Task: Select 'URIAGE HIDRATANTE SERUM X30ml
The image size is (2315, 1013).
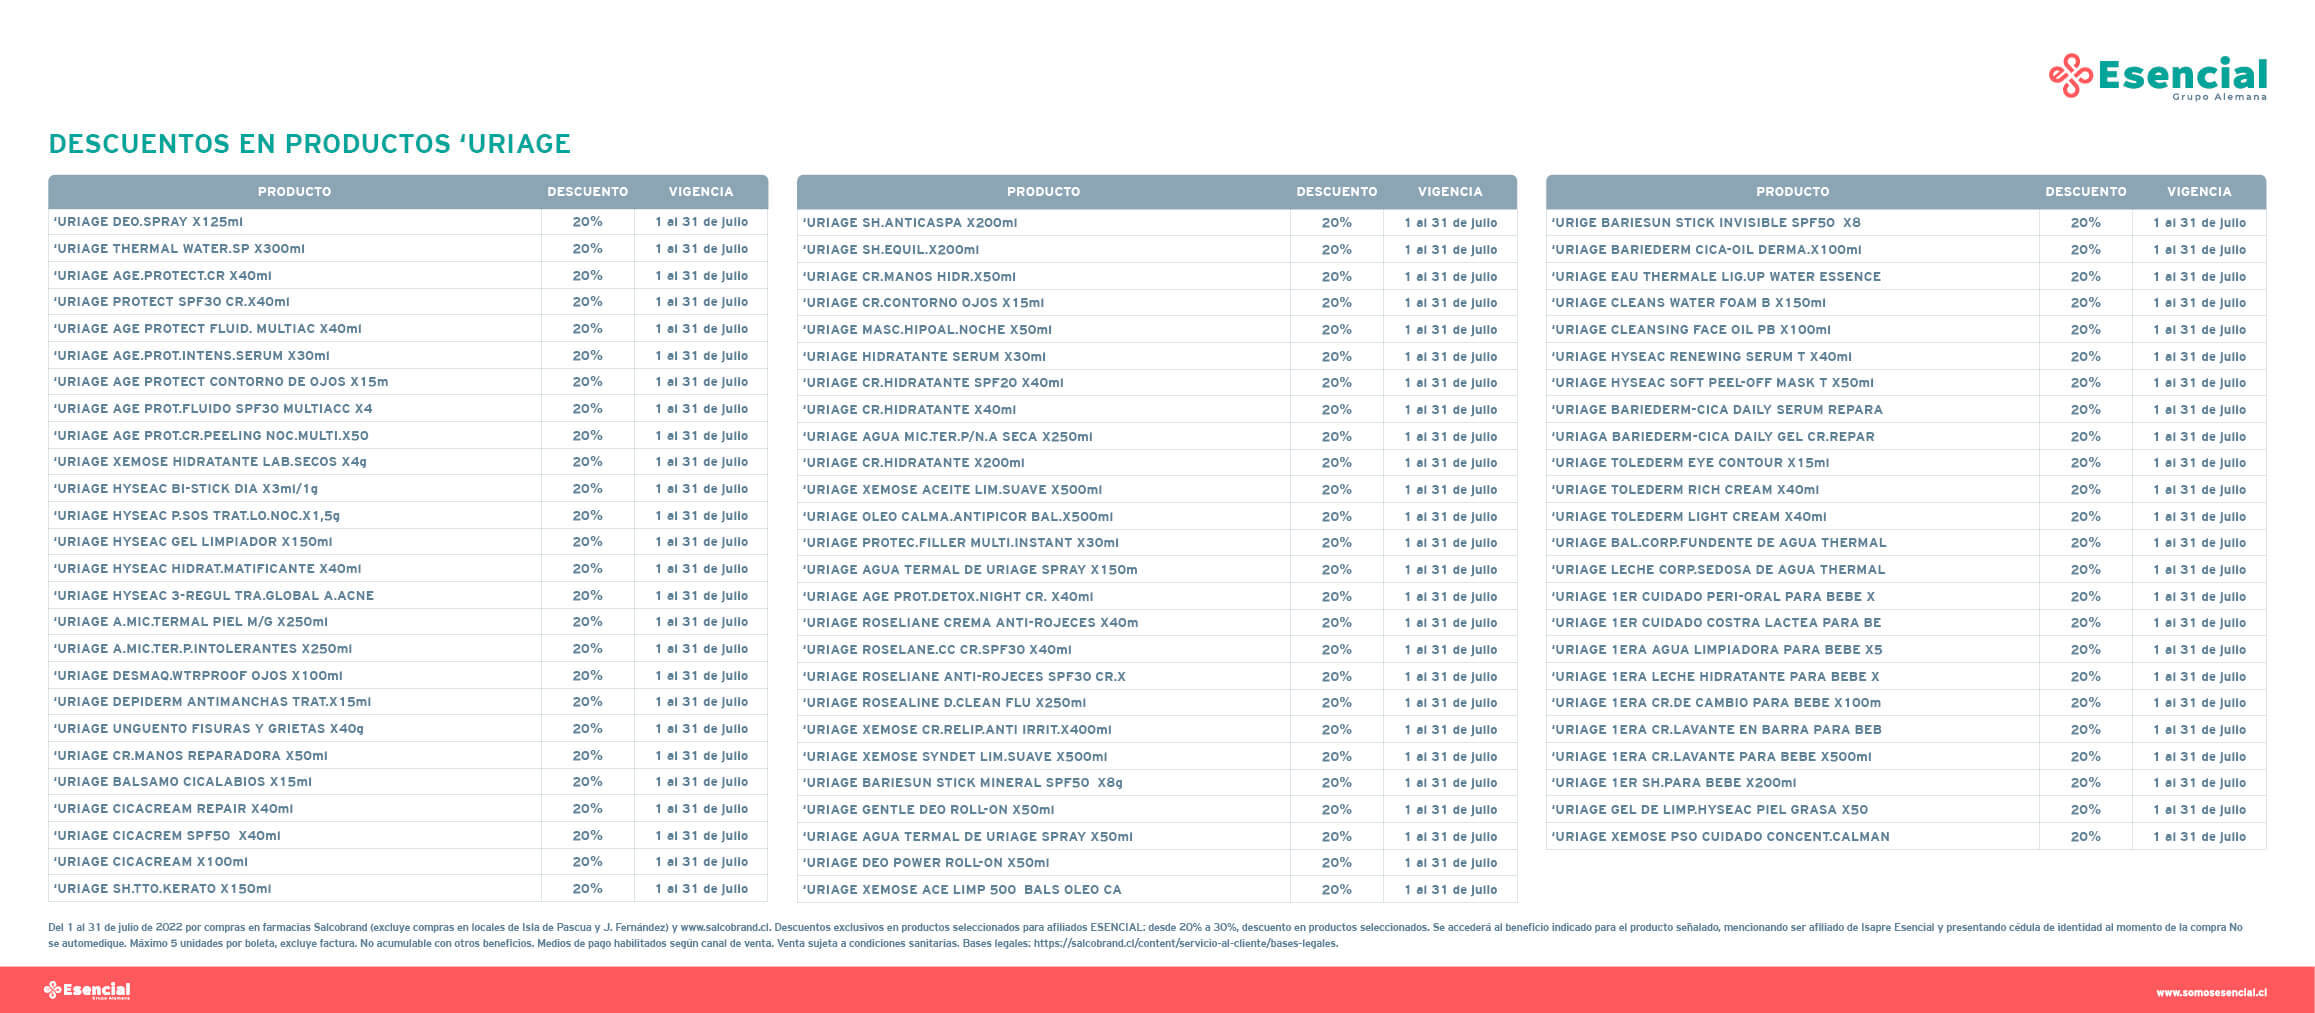Action: coord(1157,357)
